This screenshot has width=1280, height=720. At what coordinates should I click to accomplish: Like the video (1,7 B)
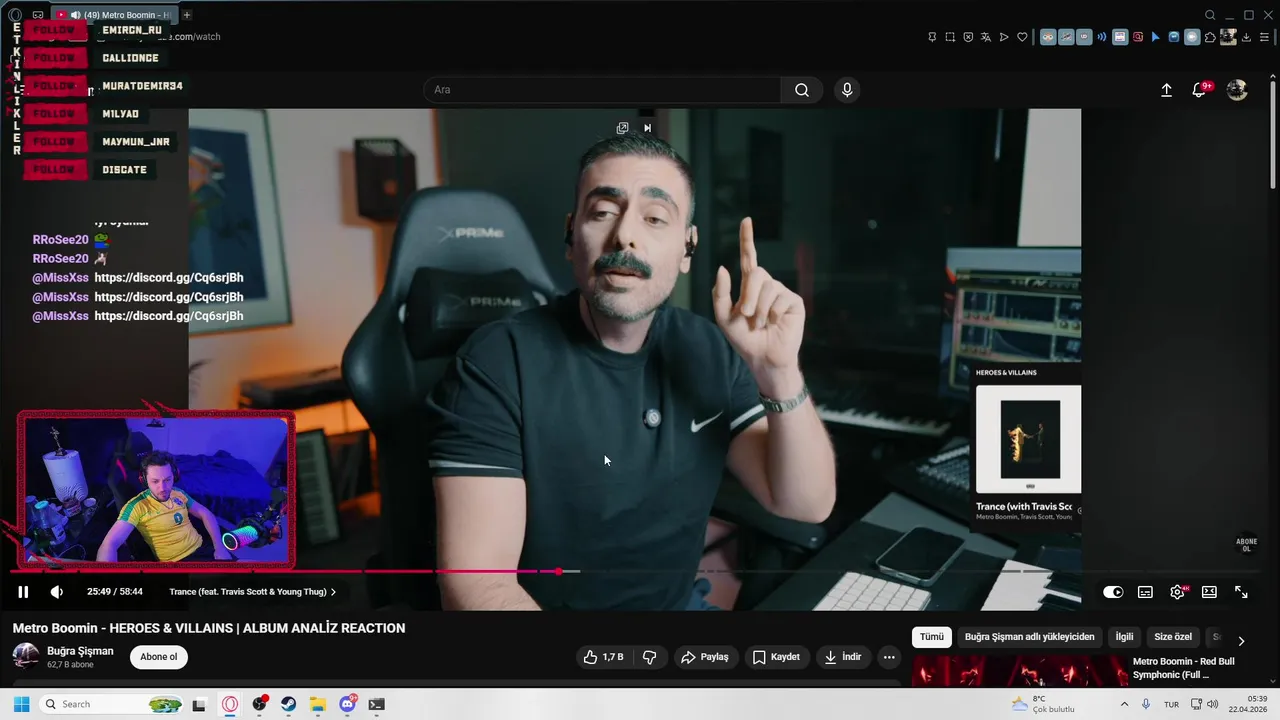coord(604,657)
